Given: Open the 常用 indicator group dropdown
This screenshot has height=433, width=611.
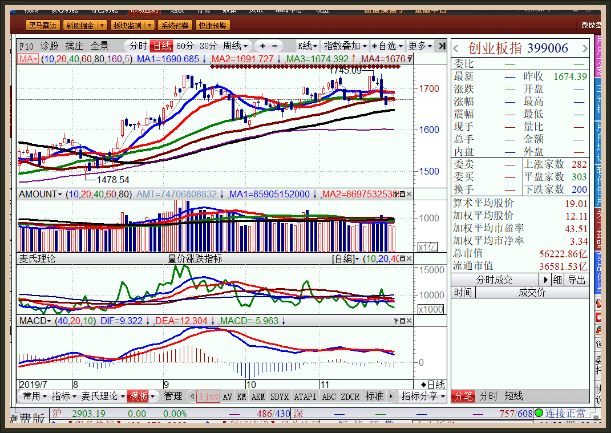Looking at the screenshot, I should click(x=34, y=396).
